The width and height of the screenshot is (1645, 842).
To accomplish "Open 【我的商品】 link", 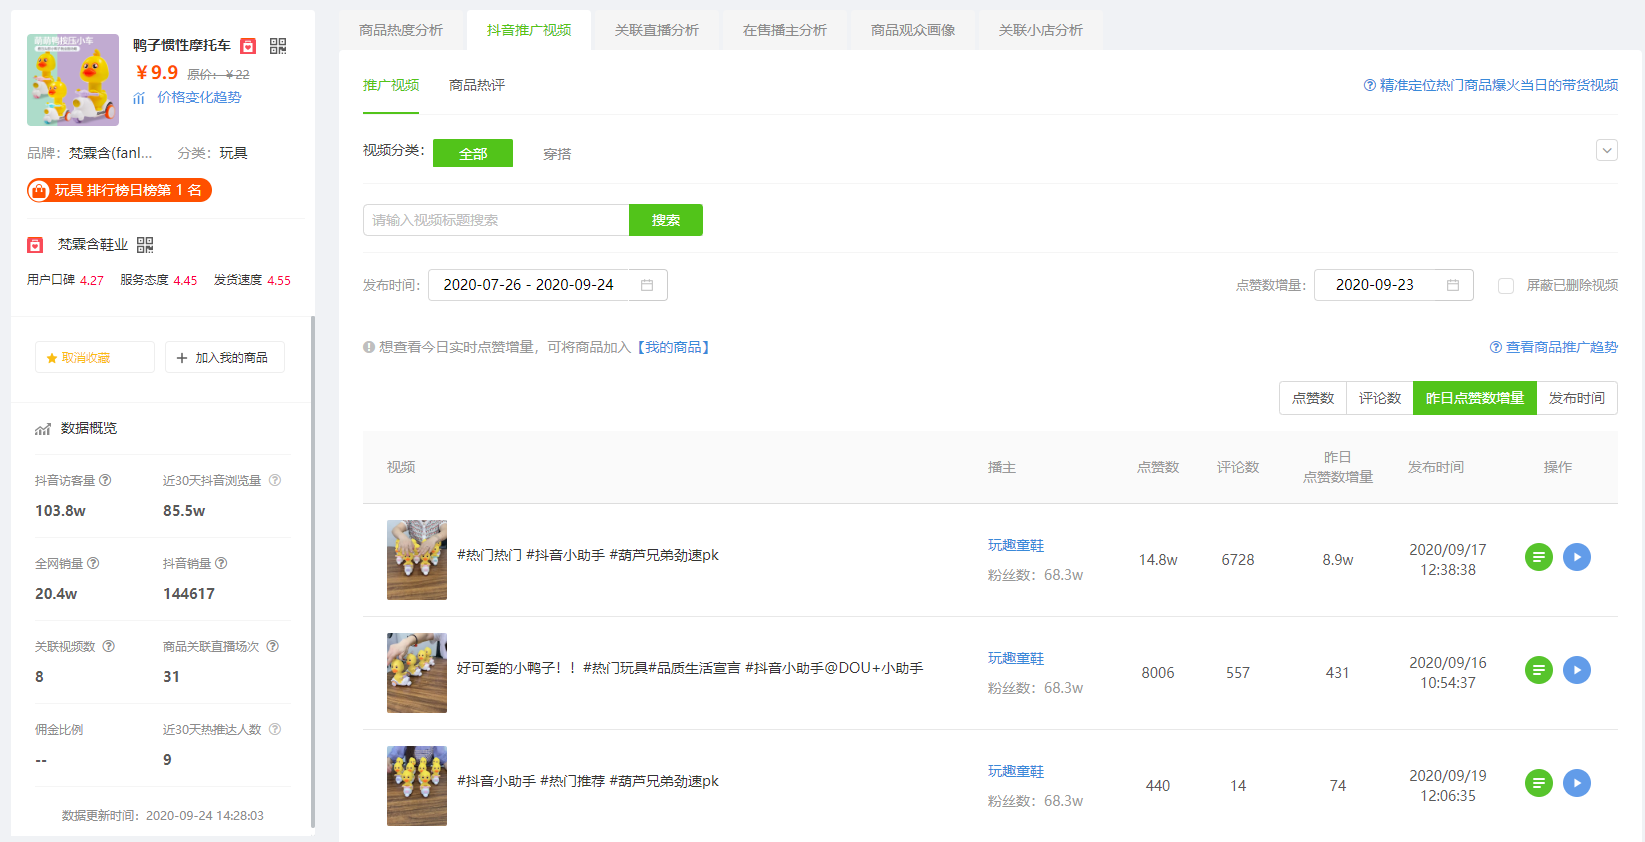I will (673, 347).
